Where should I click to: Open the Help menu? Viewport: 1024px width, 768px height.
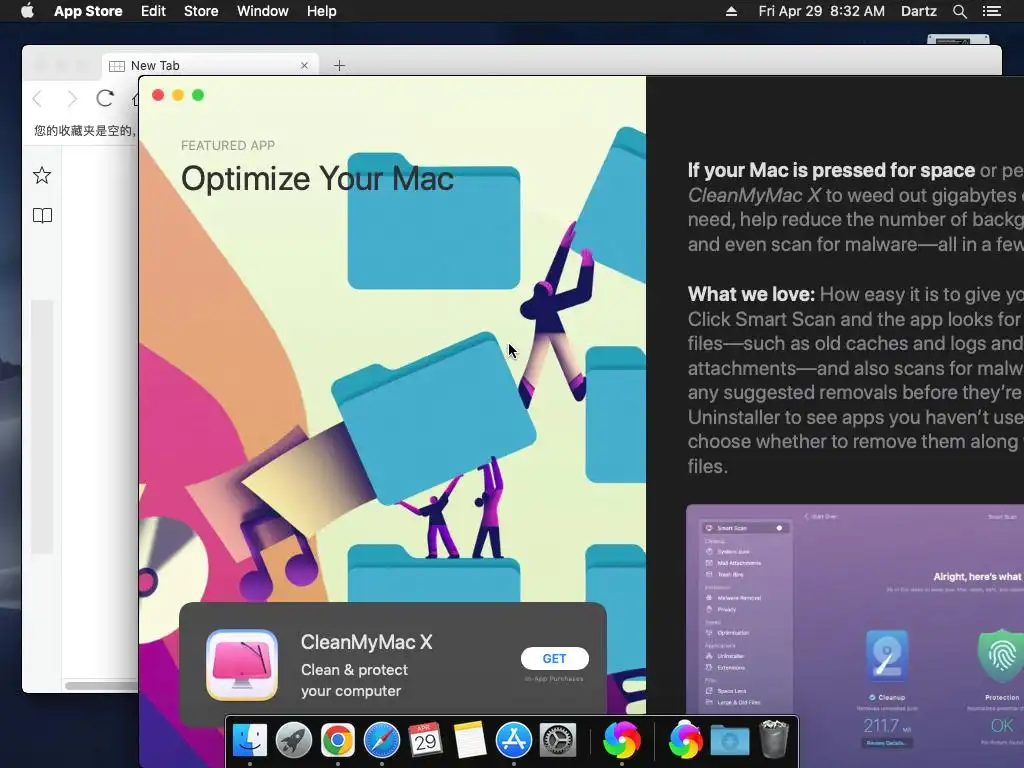(x=321, y=11)
